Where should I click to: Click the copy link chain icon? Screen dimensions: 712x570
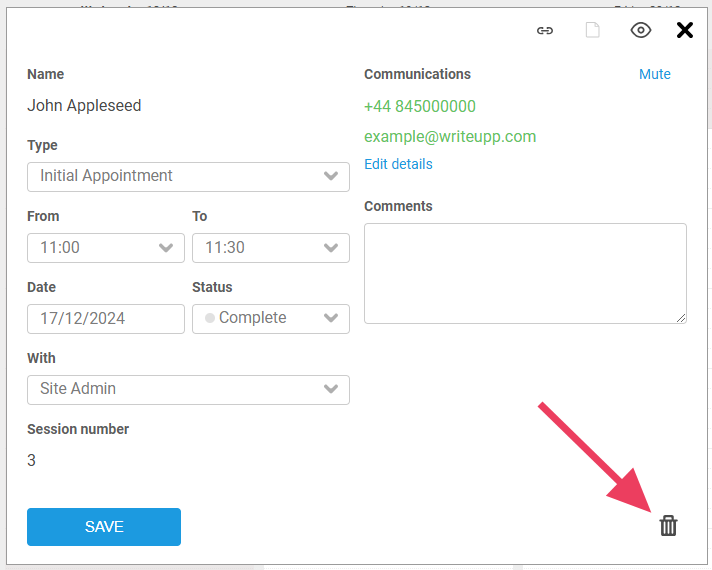(x=545, y=30)
